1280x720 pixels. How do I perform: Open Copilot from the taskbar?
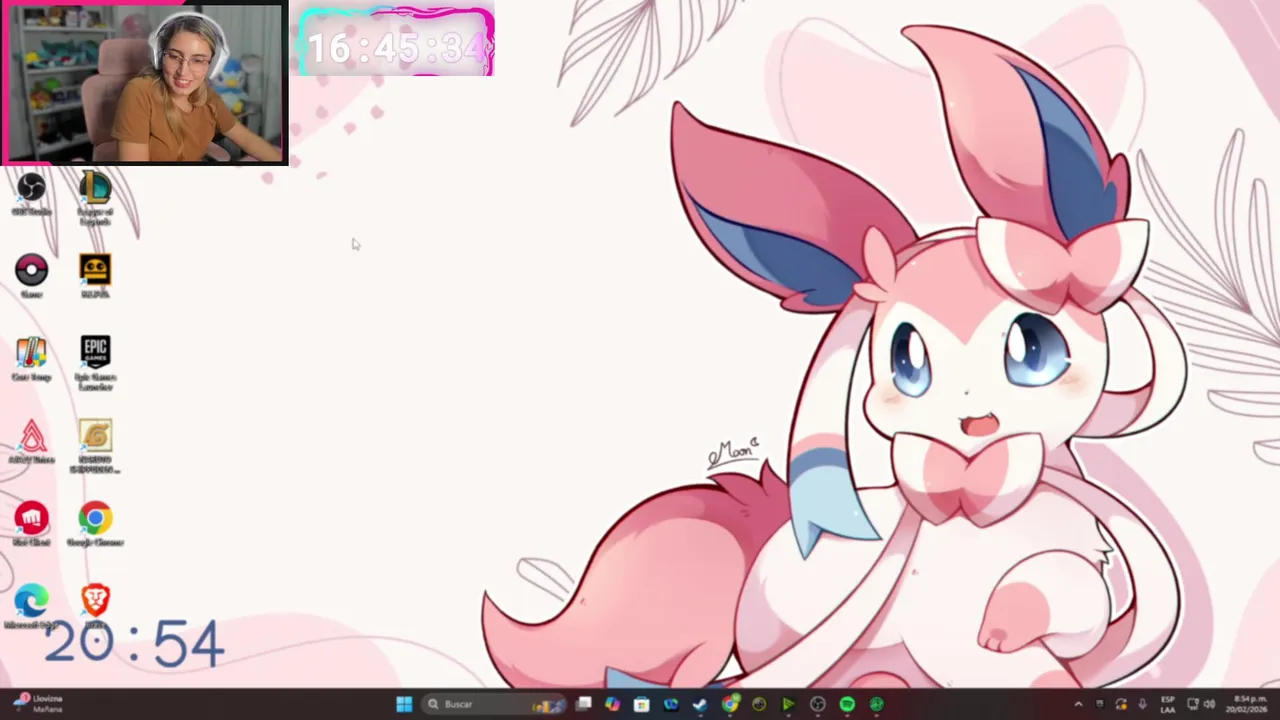pos(612,704)
